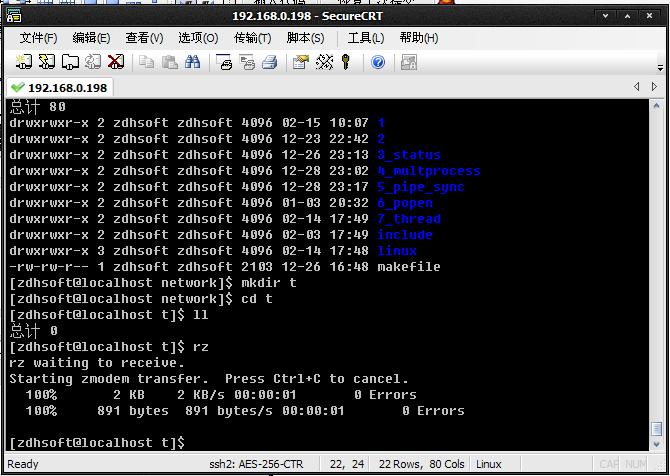This screenshot has width=670, height=476.
Task: Open the 选项(O) menu
Action: pyautogui.click(x=198, y=38)
